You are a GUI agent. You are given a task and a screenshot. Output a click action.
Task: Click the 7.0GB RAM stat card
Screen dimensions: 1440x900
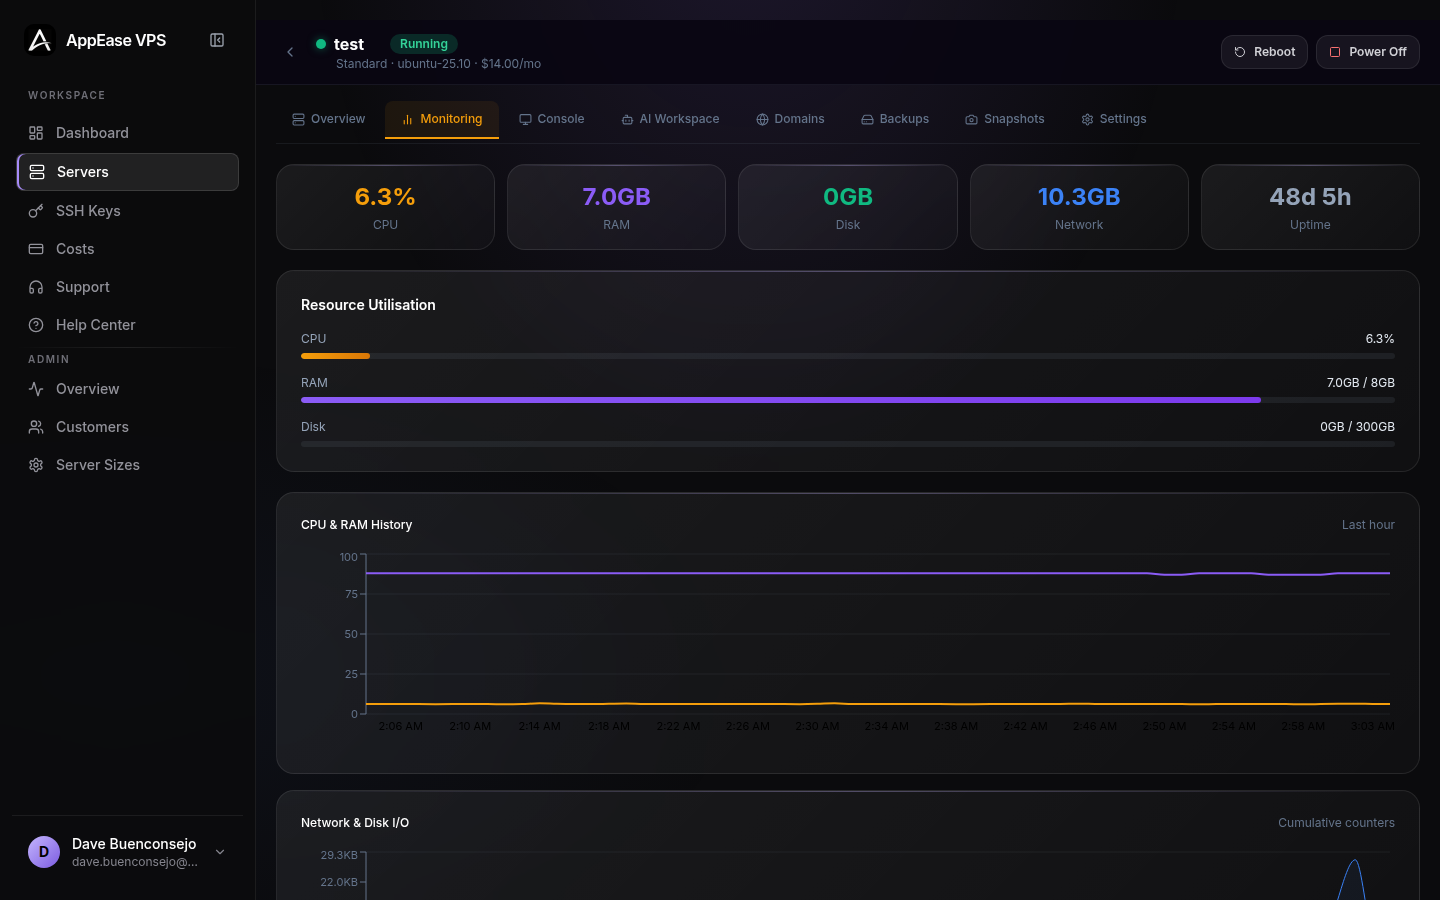pos(616,207)
